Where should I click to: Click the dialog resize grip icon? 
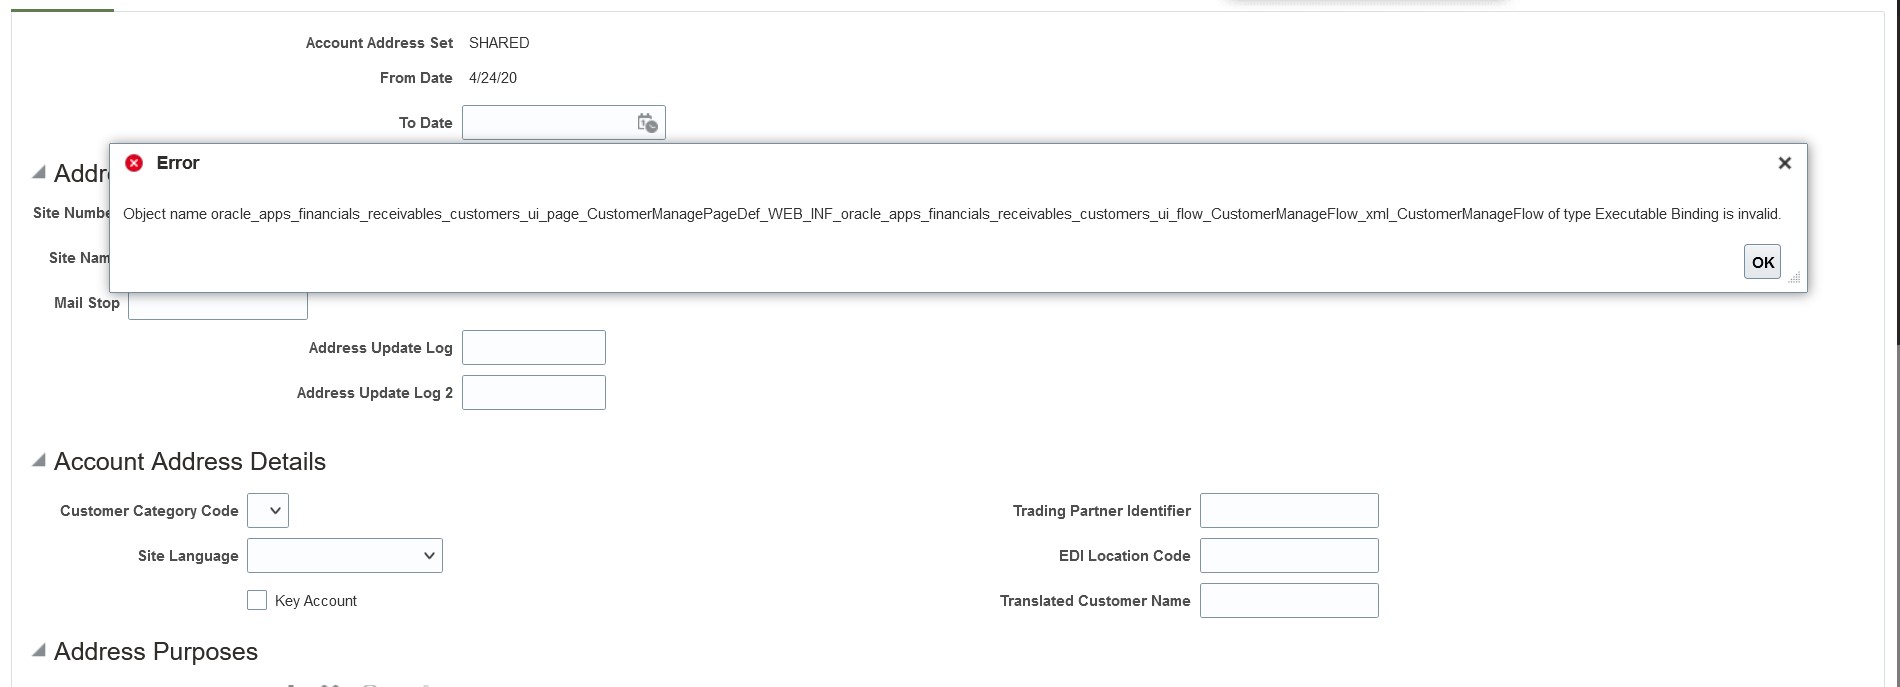coord(1794,277)
